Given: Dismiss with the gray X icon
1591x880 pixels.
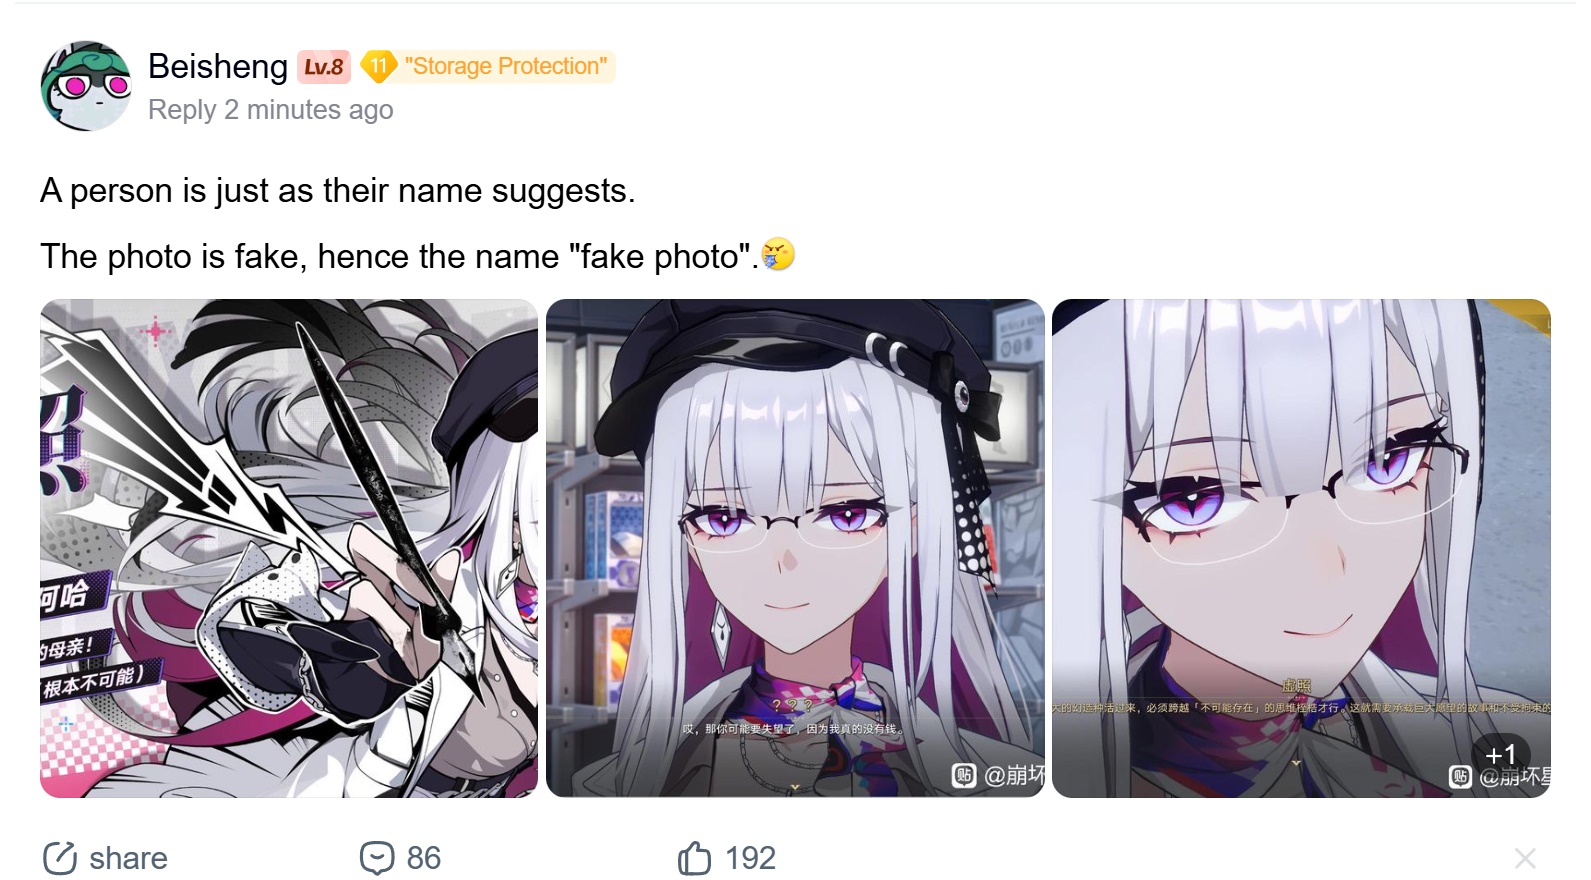Looking at the screenshot, I should pyautogui.click(x=1525, y=858).
